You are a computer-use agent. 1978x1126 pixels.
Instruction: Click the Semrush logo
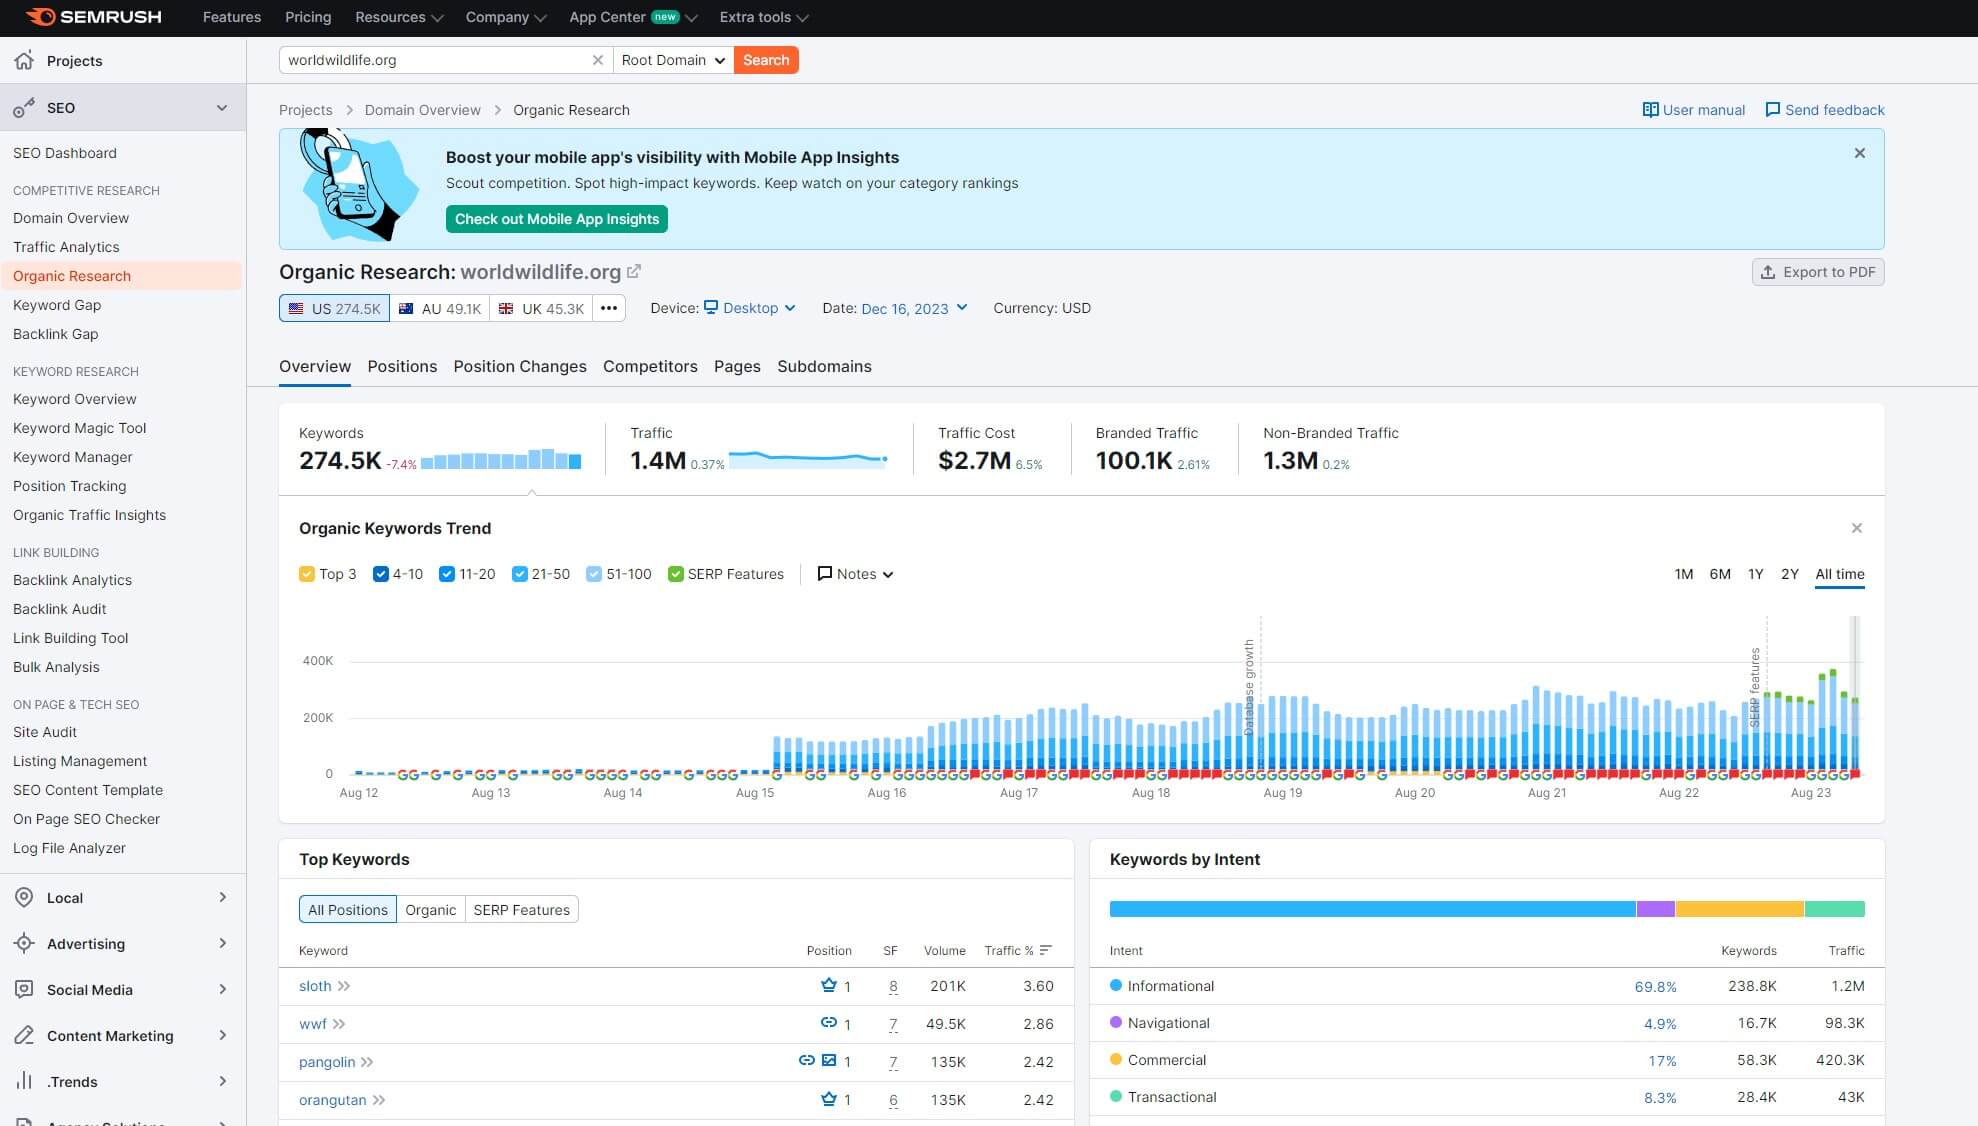click(x=93, y=17)
